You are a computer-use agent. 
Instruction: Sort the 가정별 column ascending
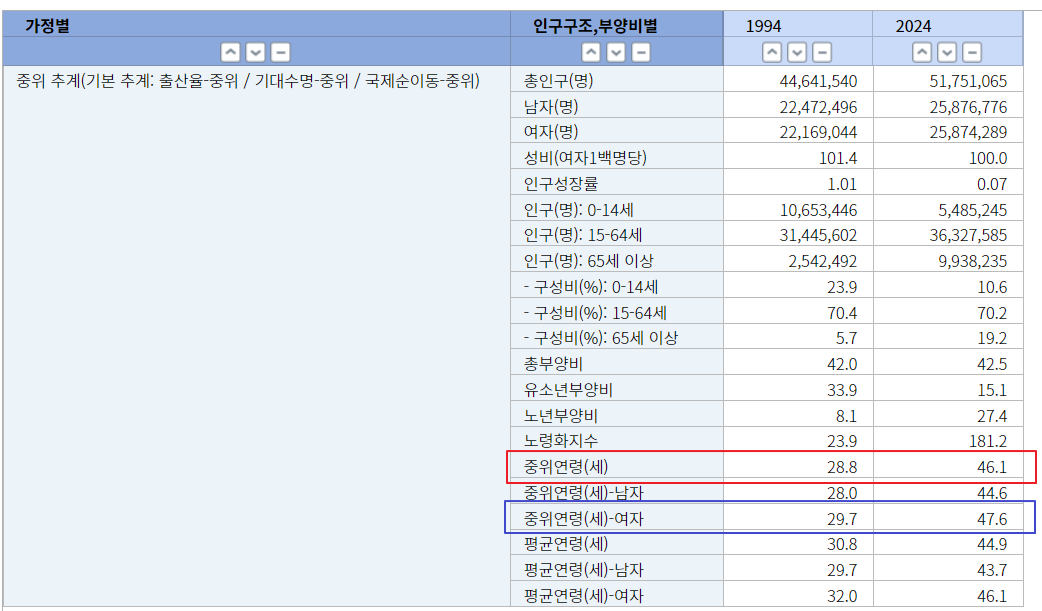coord(230,51)
